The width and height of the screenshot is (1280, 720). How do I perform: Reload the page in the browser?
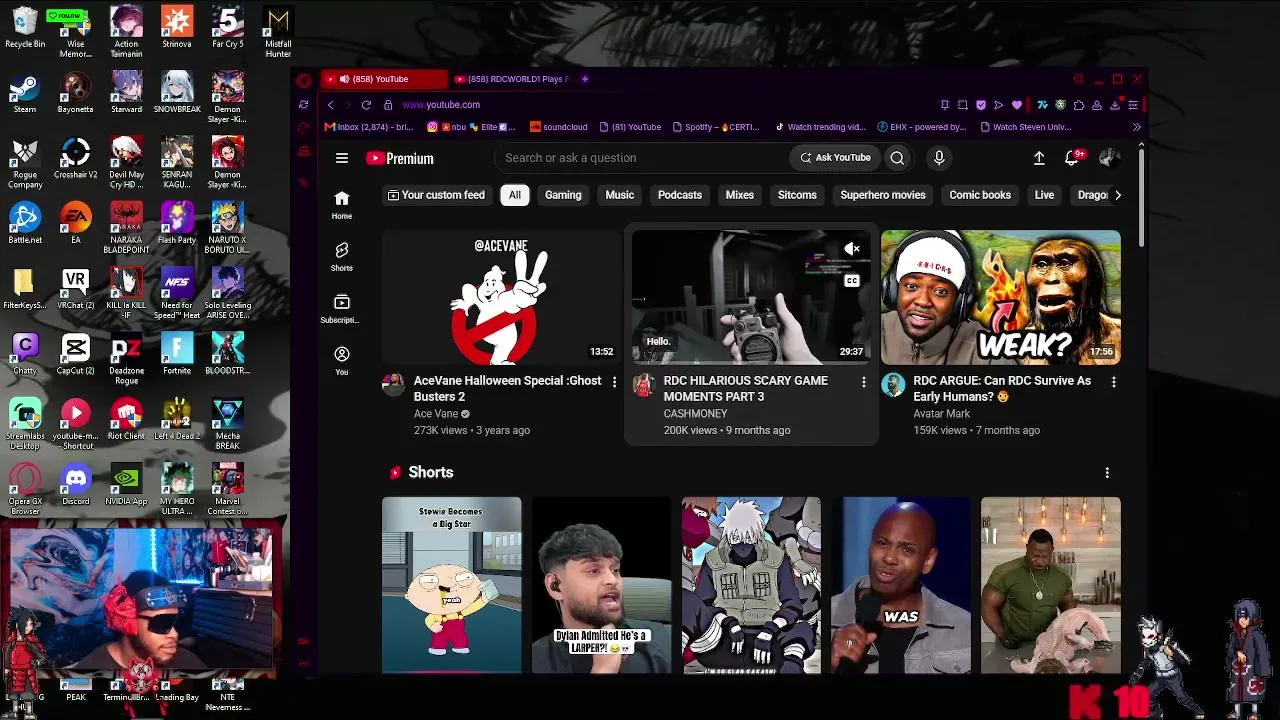click(x=366, y=105)
